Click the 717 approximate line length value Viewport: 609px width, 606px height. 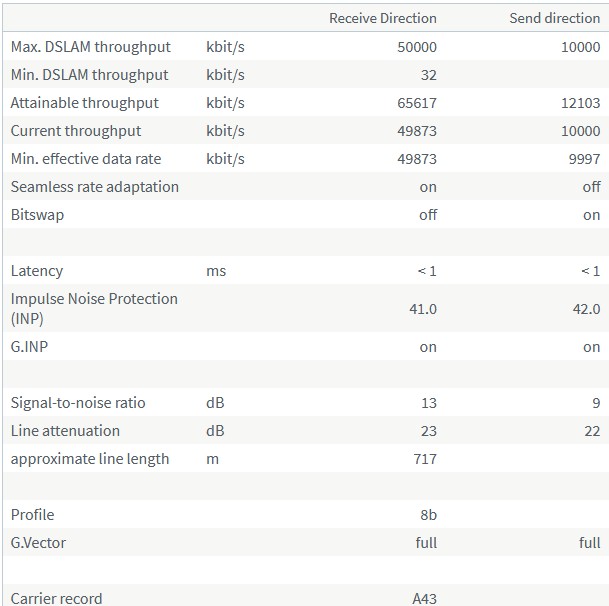tap(424, 459)
